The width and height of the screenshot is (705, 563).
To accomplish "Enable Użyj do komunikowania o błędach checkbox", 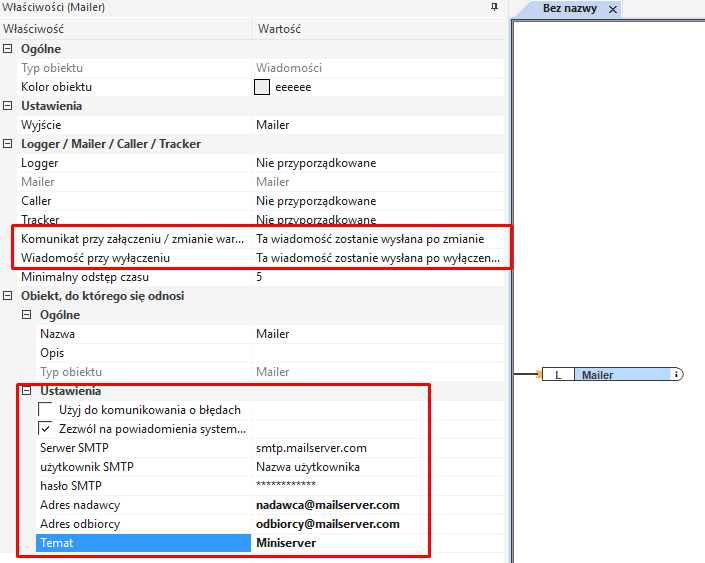I will click(x=46, y=410).
